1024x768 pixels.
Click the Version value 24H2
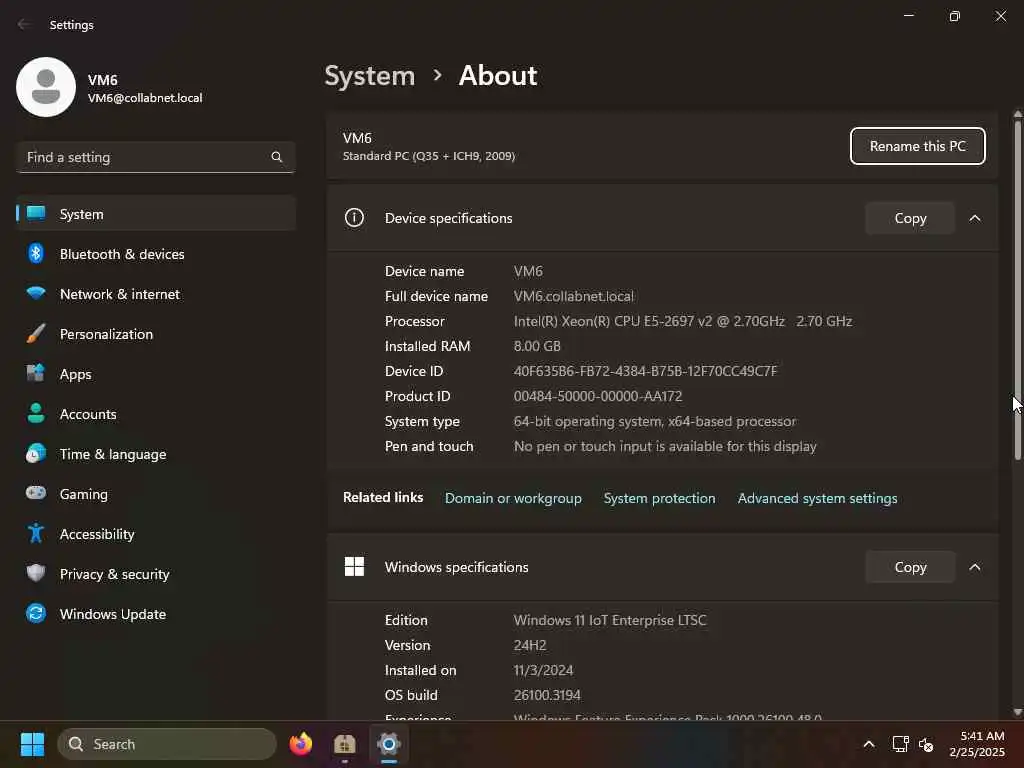530,645
